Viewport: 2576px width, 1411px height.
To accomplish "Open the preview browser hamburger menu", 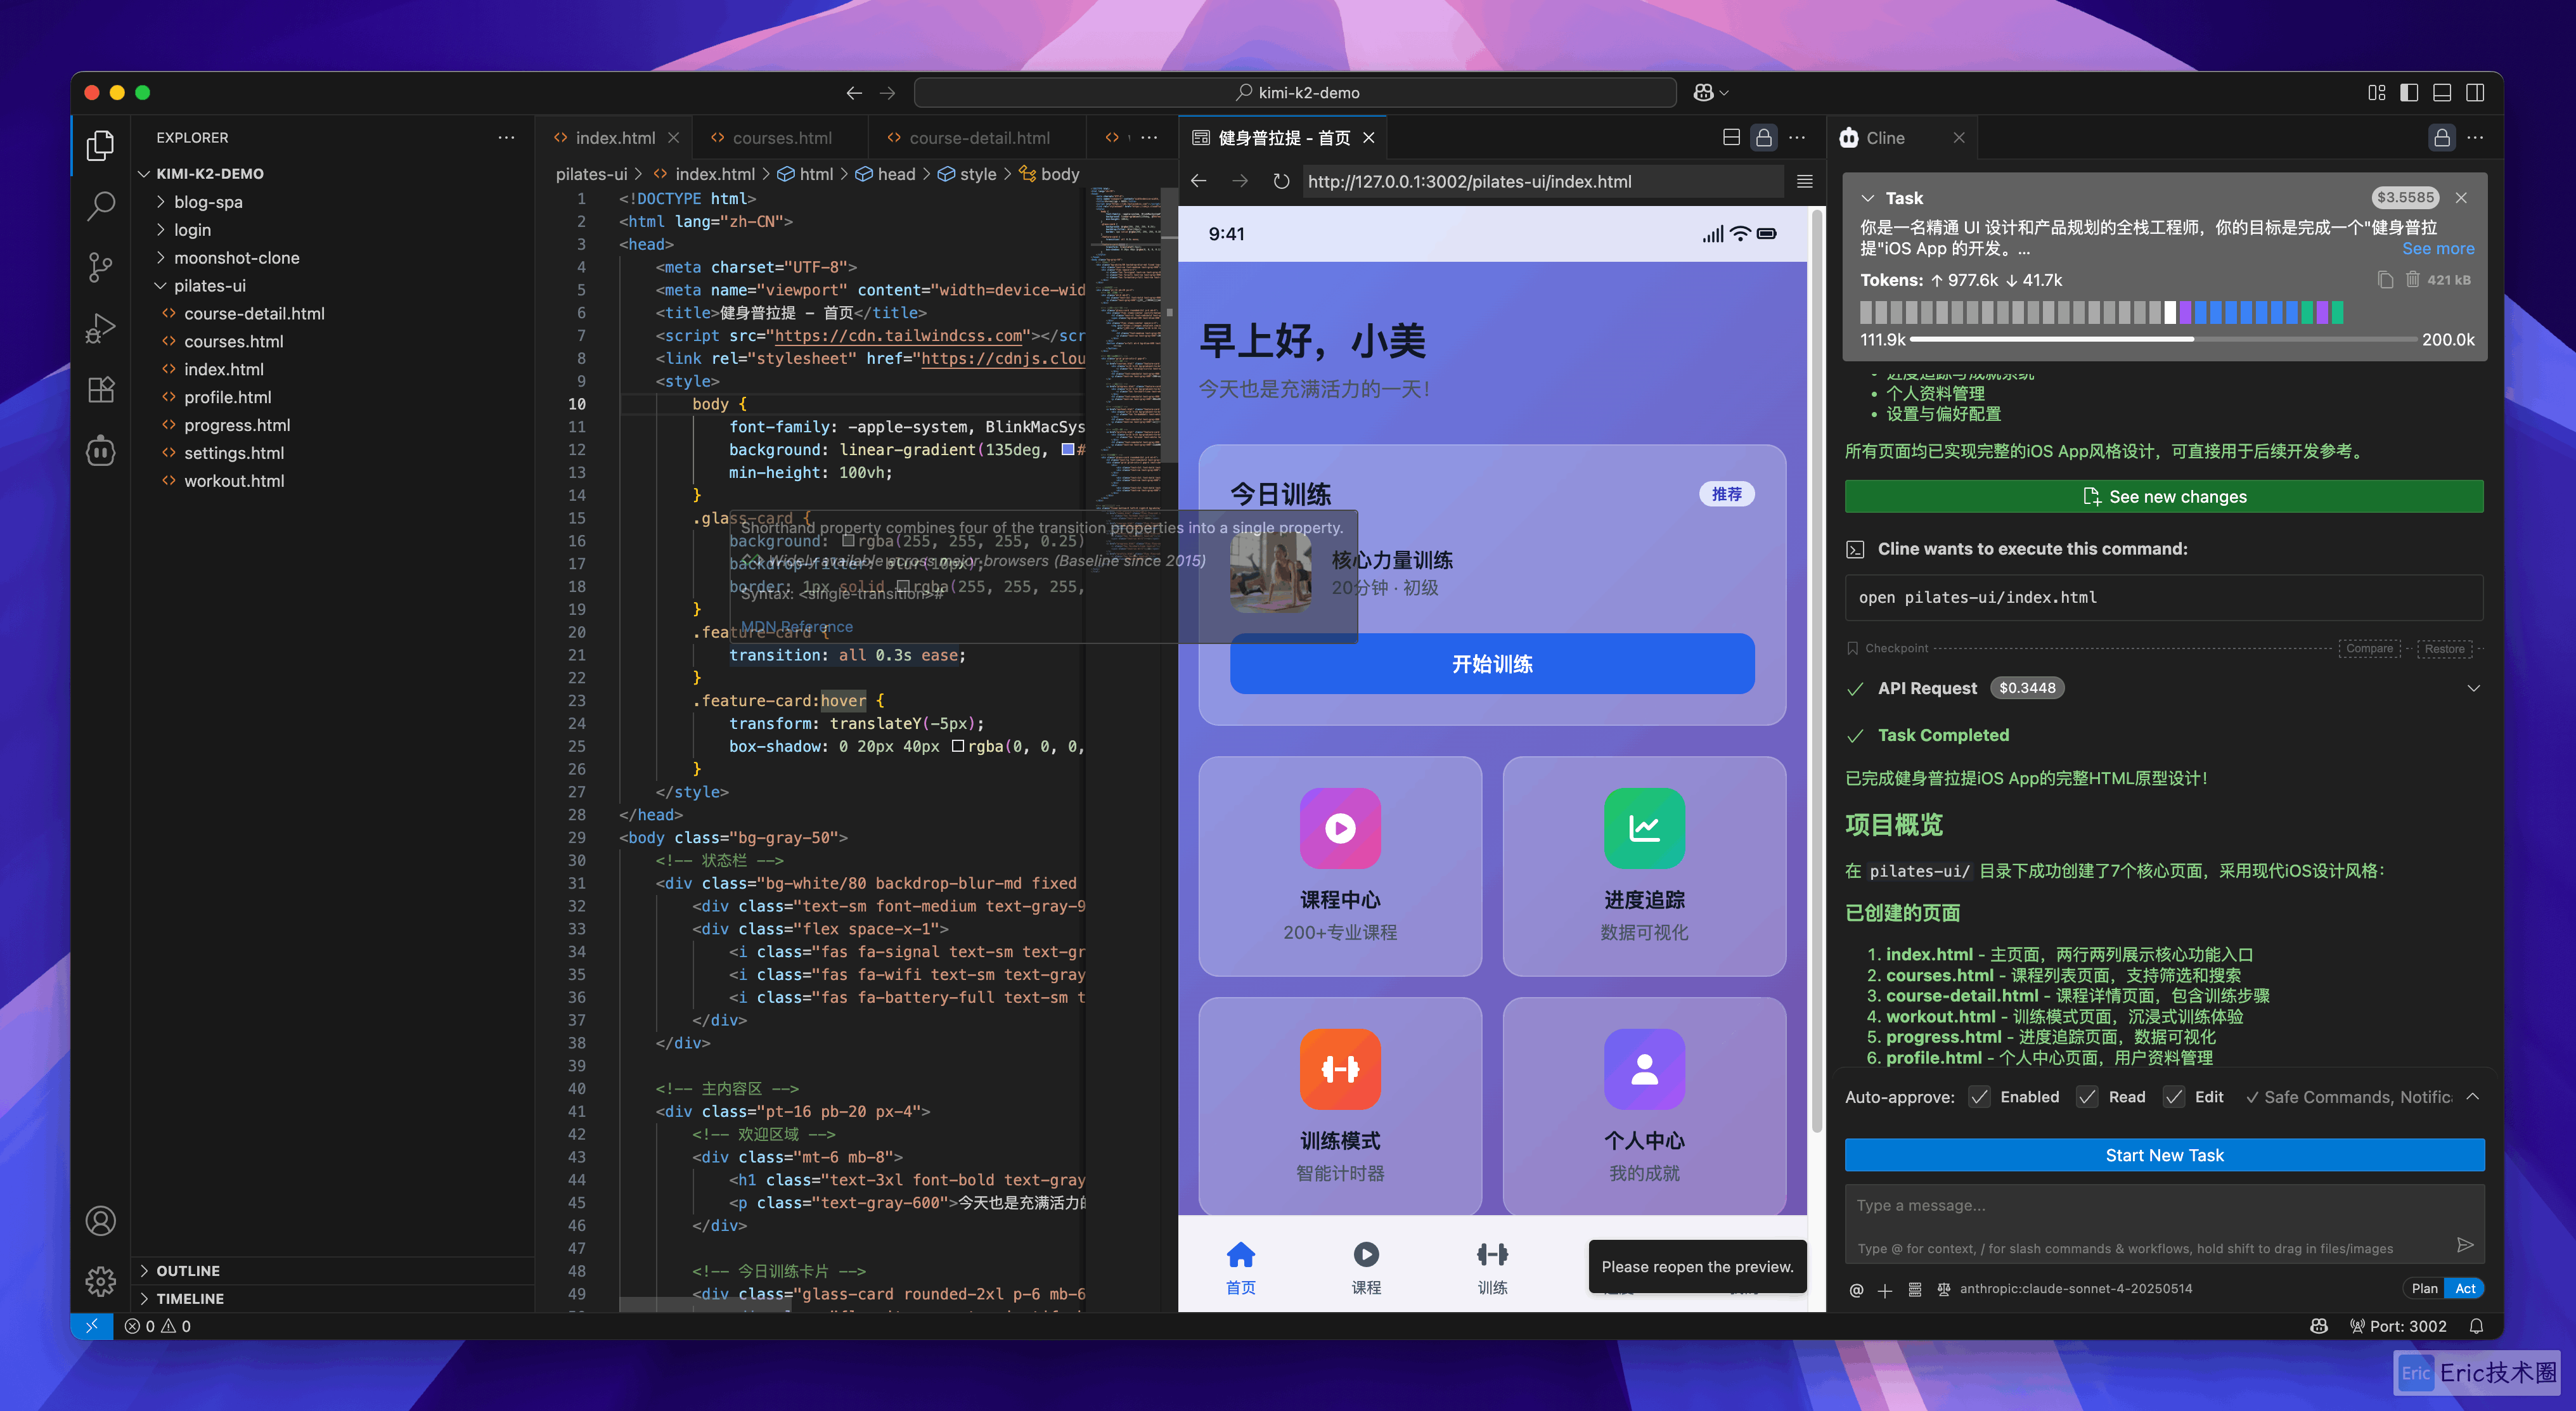I will (1804, 181).
